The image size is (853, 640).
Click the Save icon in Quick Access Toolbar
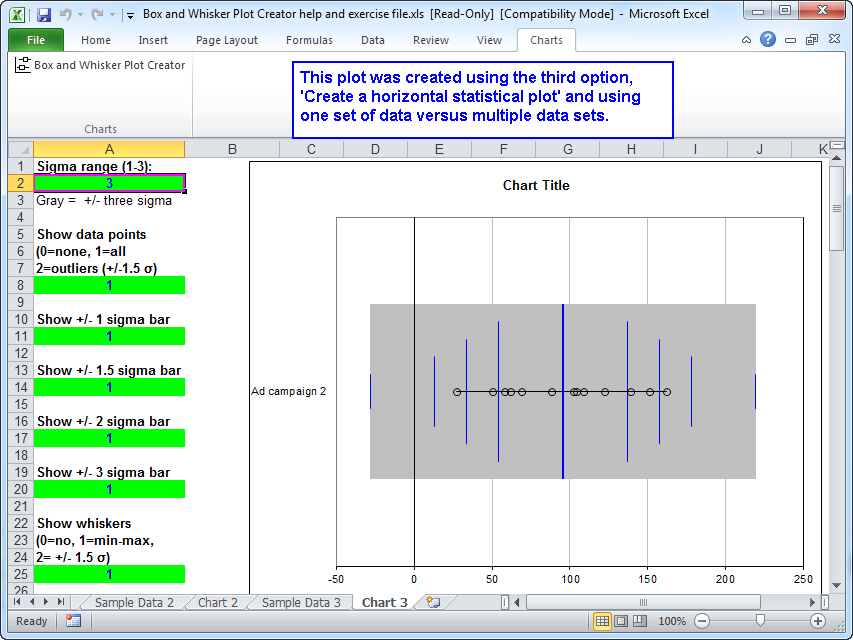click(x=44, y=15)
